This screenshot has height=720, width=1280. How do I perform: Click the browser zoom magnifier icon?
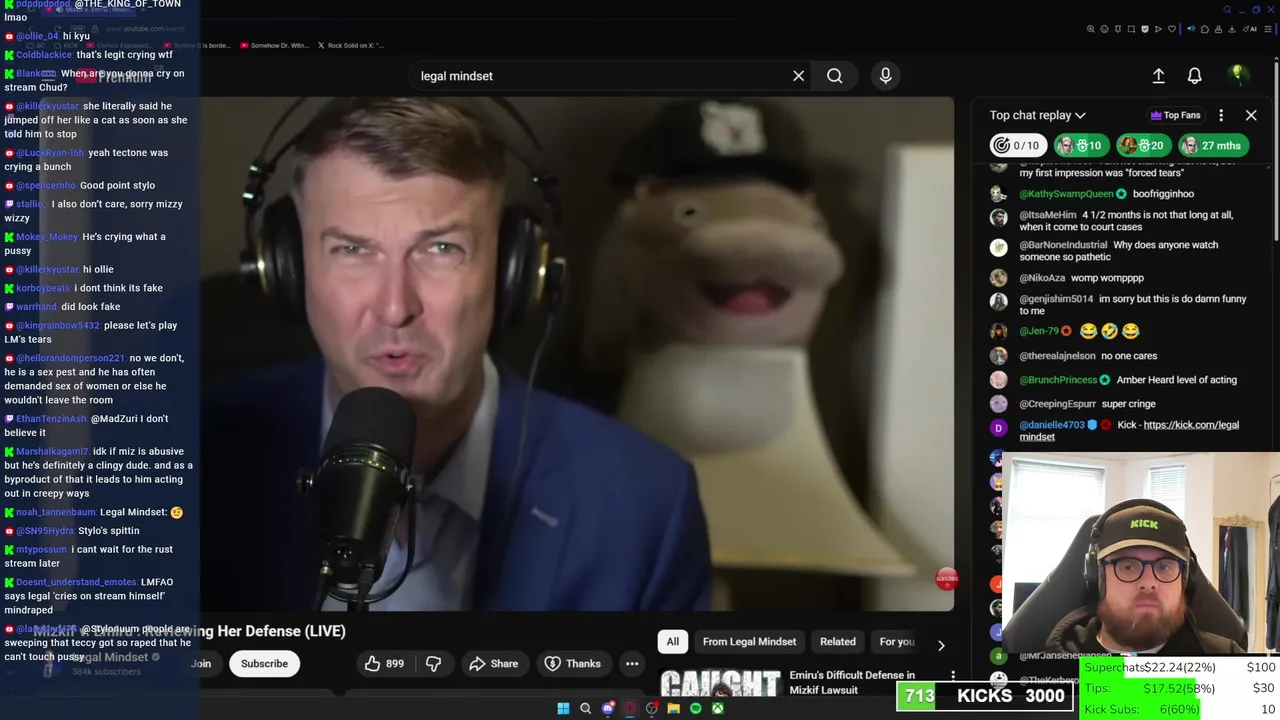click(x=1090, y=29)
